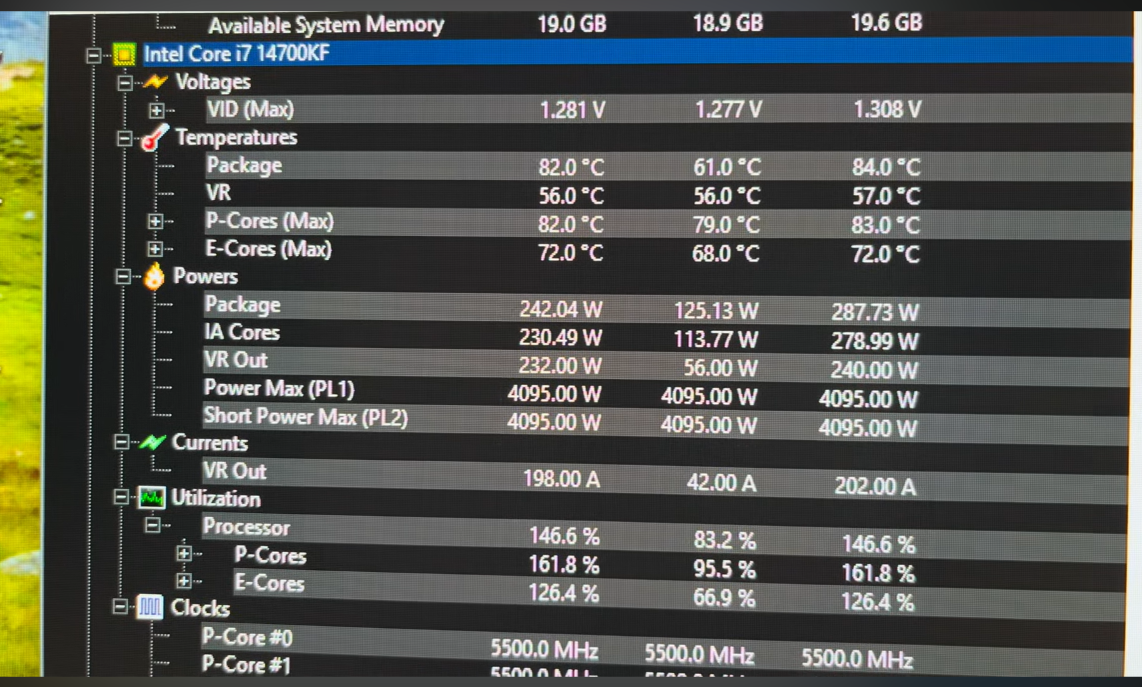Collapse the Utilization section
1142x687 pixels.
(x=121, y=498)
